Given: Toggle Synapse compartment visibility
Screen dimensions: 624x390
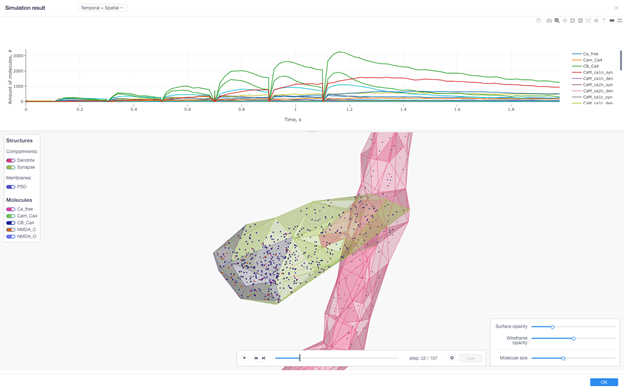Looking at the screenshot, I should (x=10, y=168).
